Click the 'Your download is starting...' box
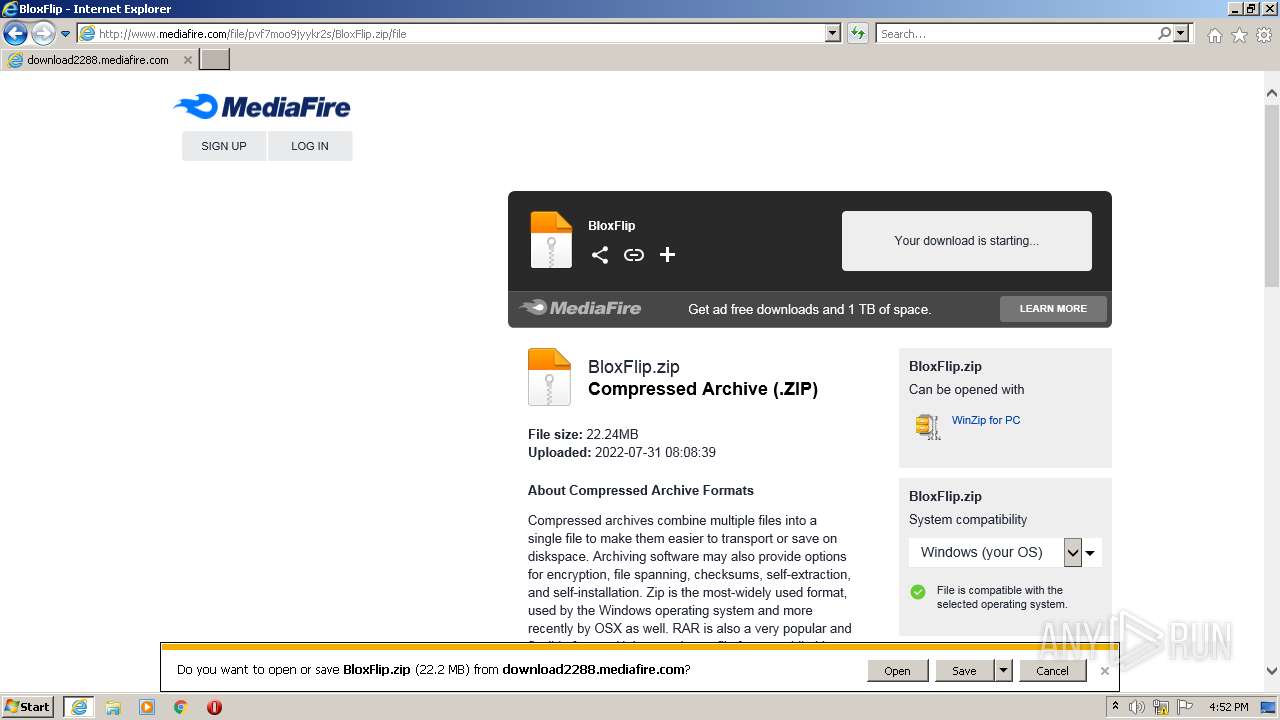Image resolution: width=1280 pixels, height=720 pixels. (966, 241)
